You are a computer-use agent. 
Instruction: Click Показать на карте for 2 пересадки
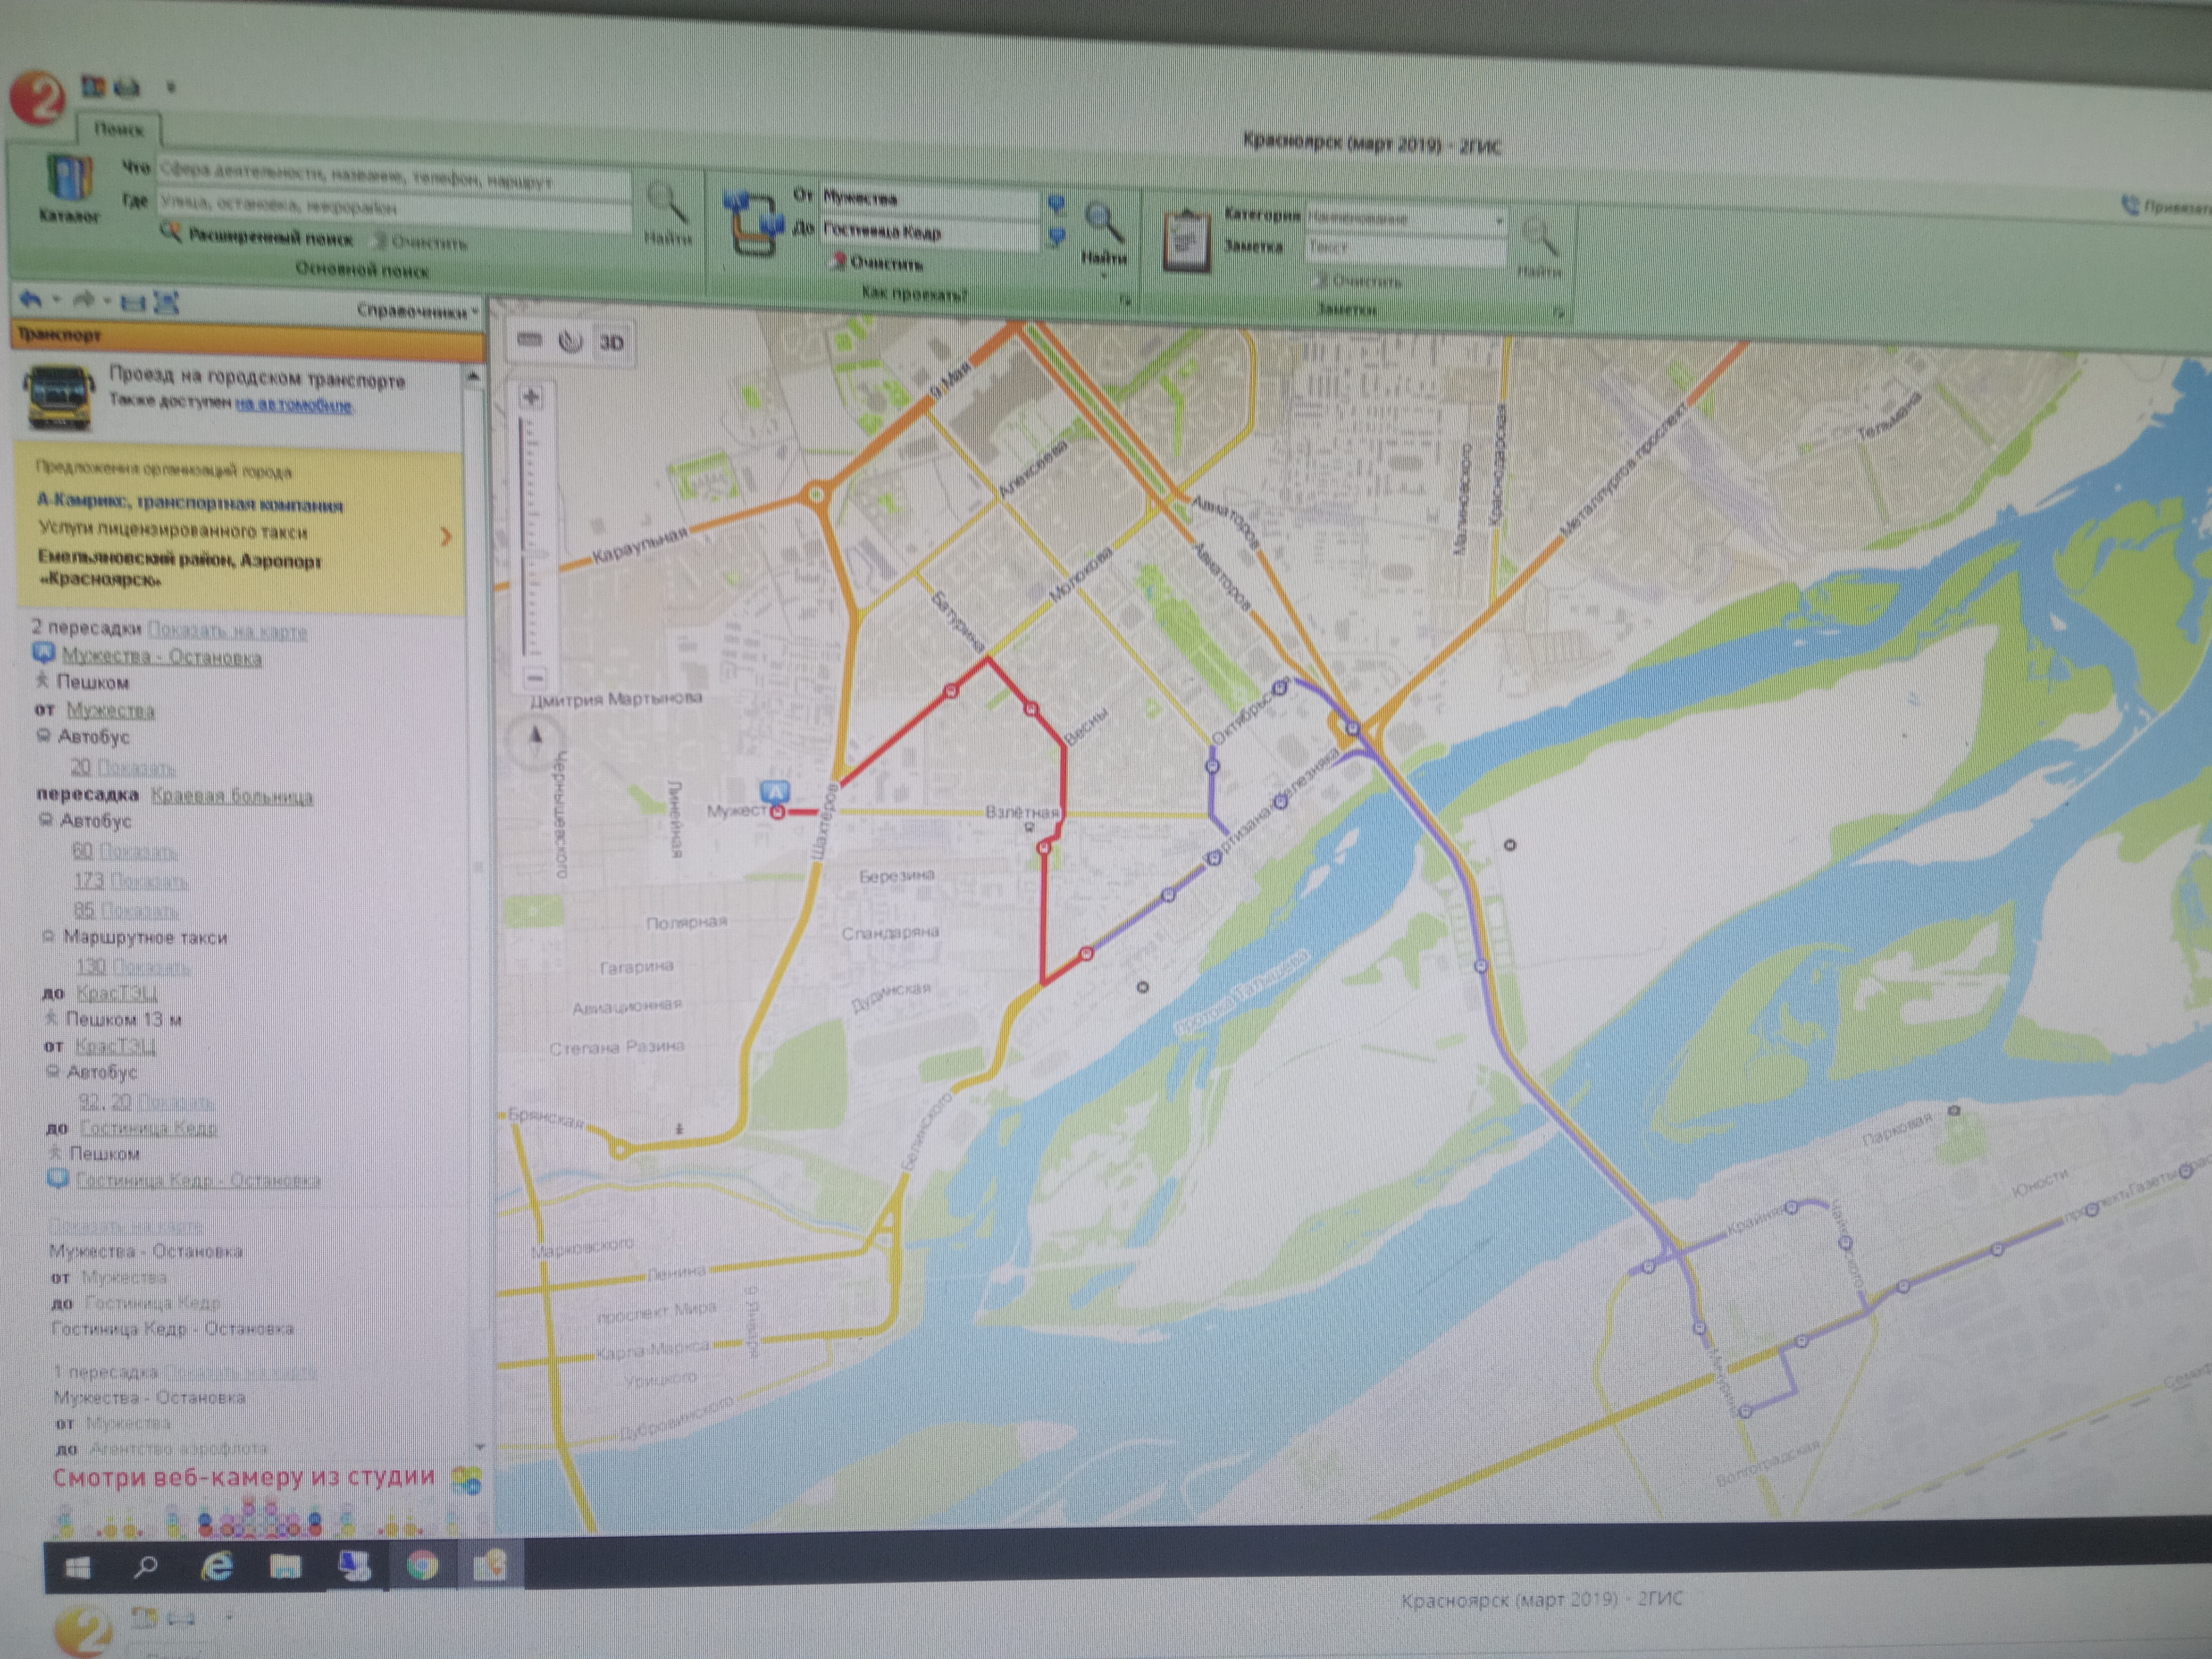click(x=227, y=630)
